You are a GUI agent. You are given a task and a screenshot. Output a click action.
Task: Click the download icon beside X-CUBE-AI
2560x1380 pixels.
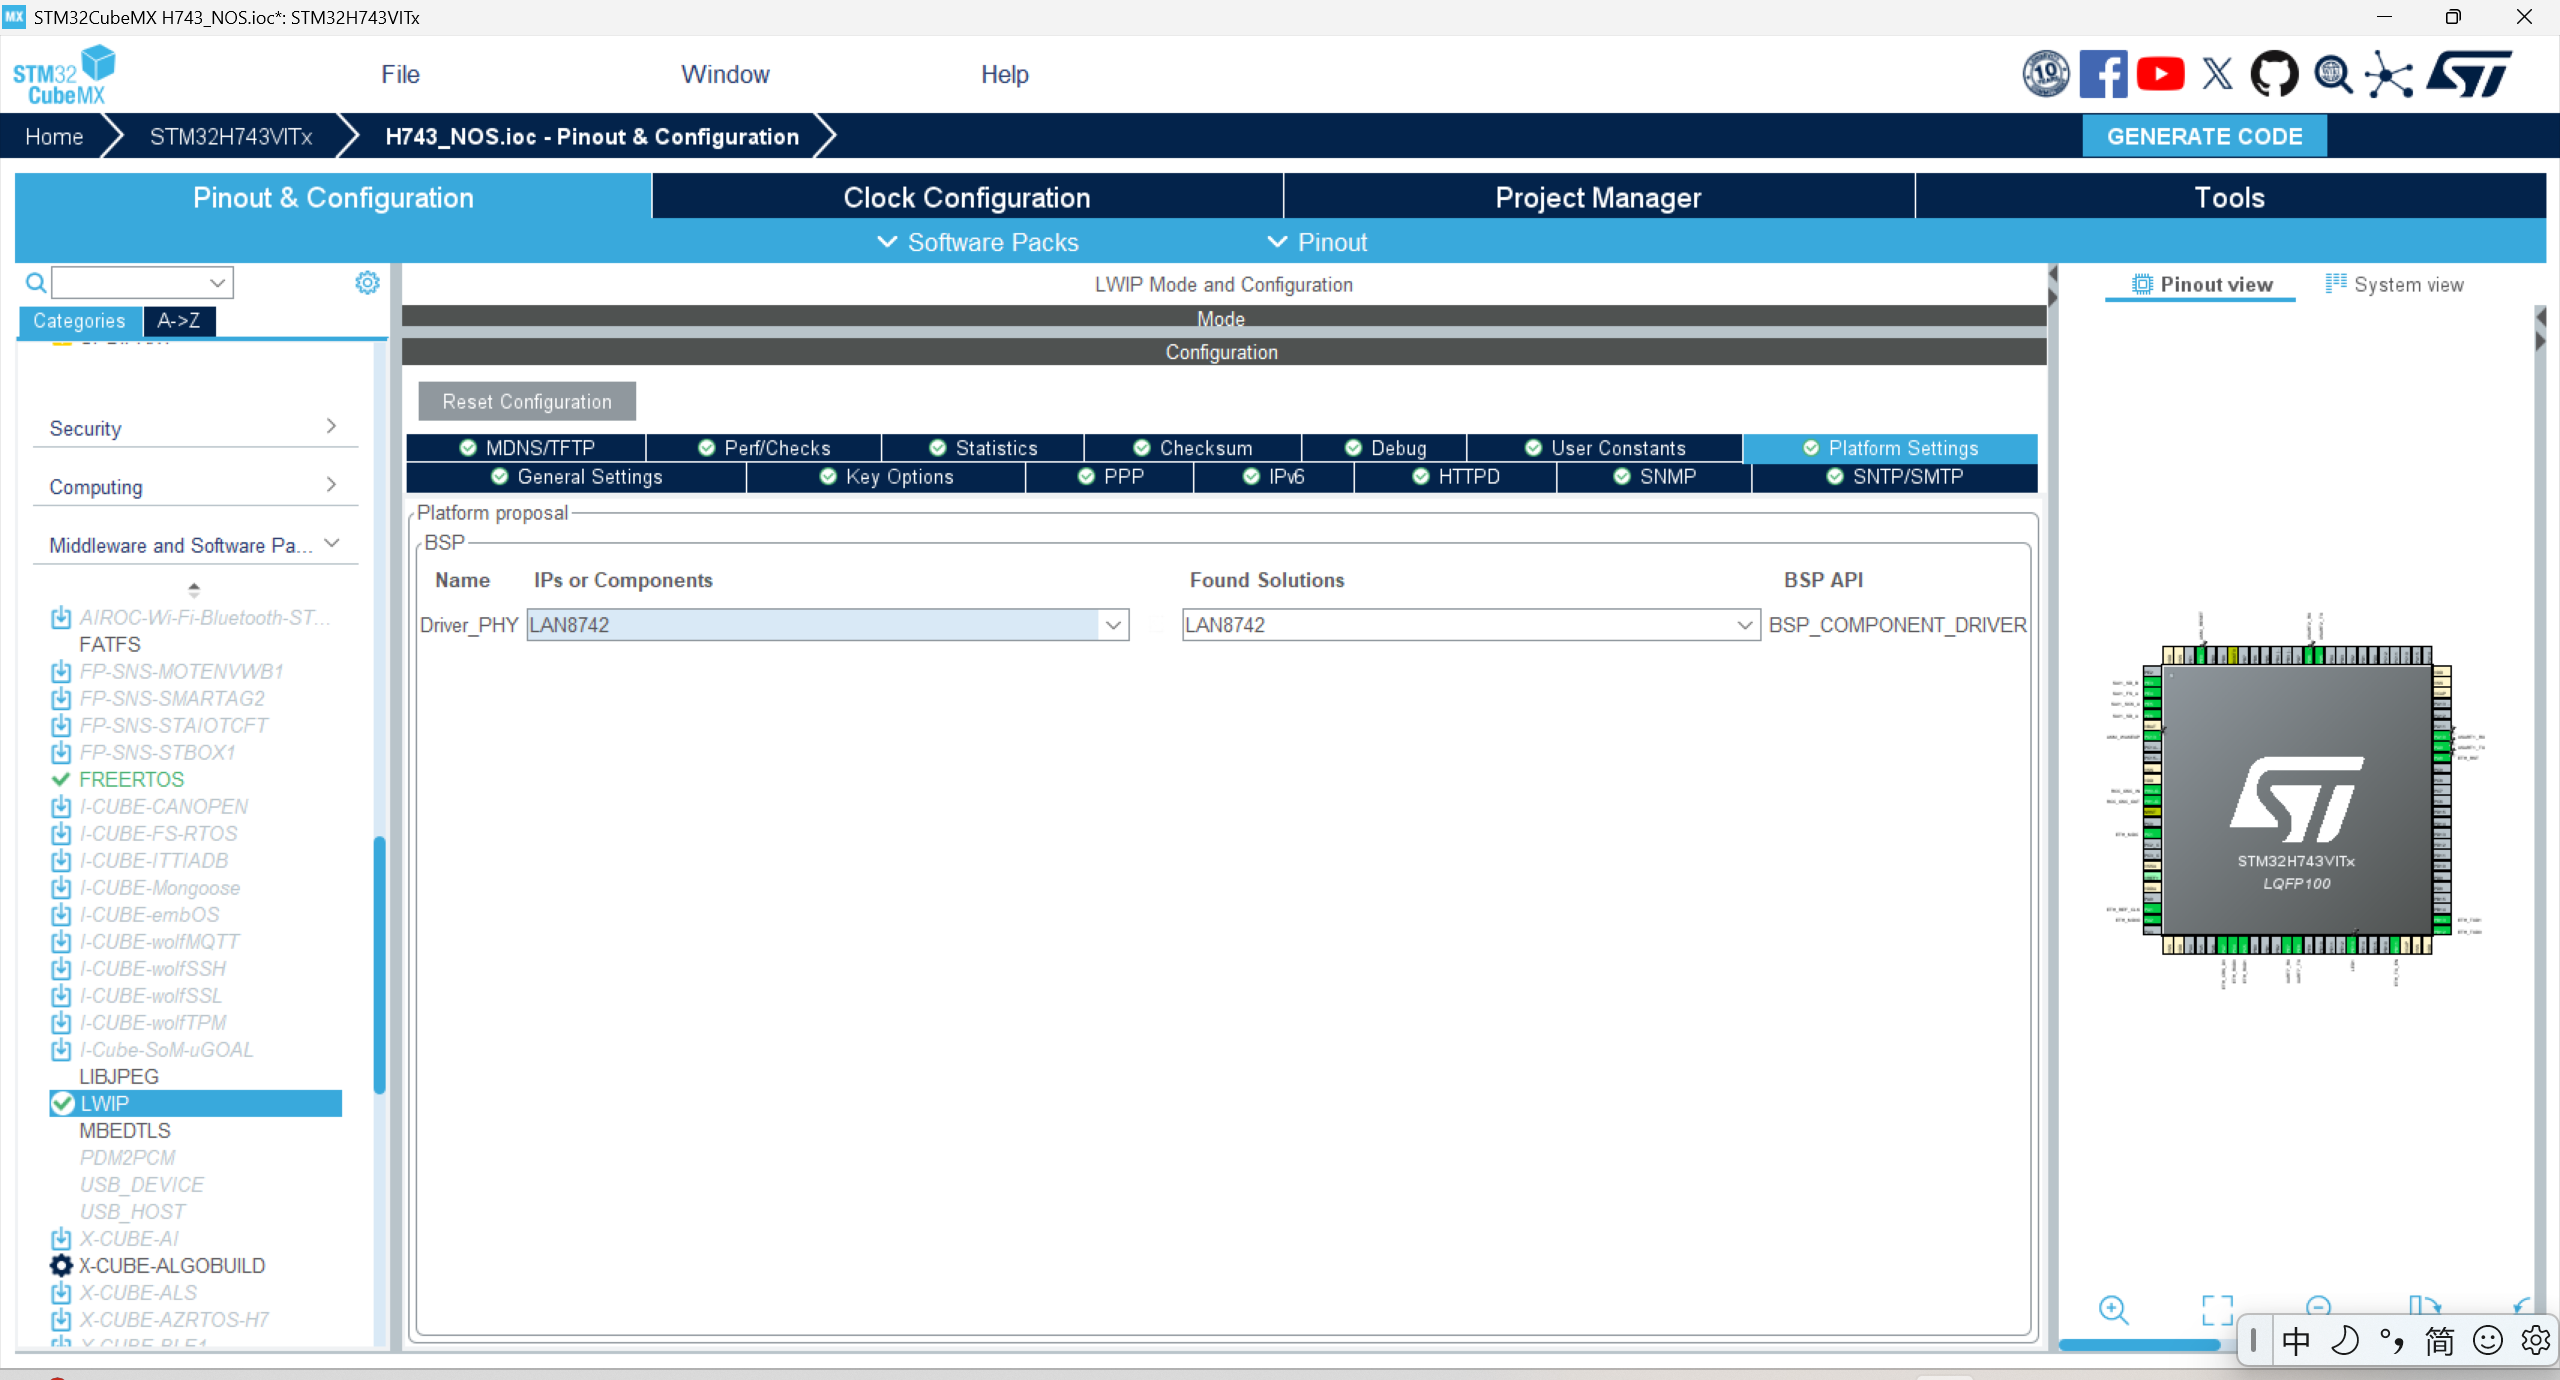click(x=61, y=1238)
